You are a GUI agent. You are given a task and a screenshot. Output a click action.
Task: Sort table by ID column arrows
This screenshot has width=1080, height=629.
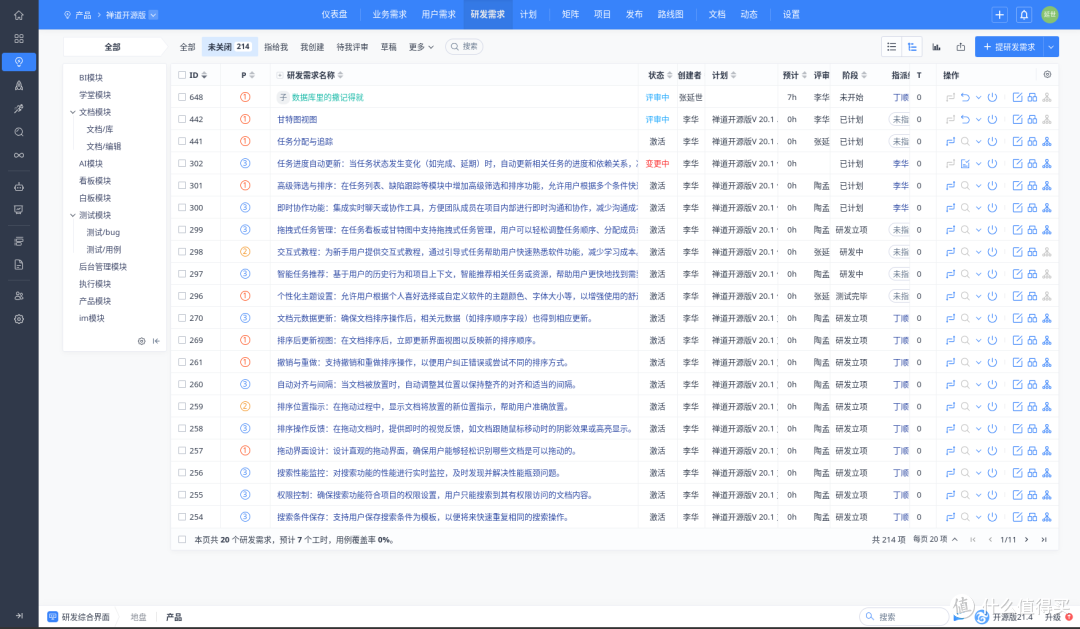(204, 75)
